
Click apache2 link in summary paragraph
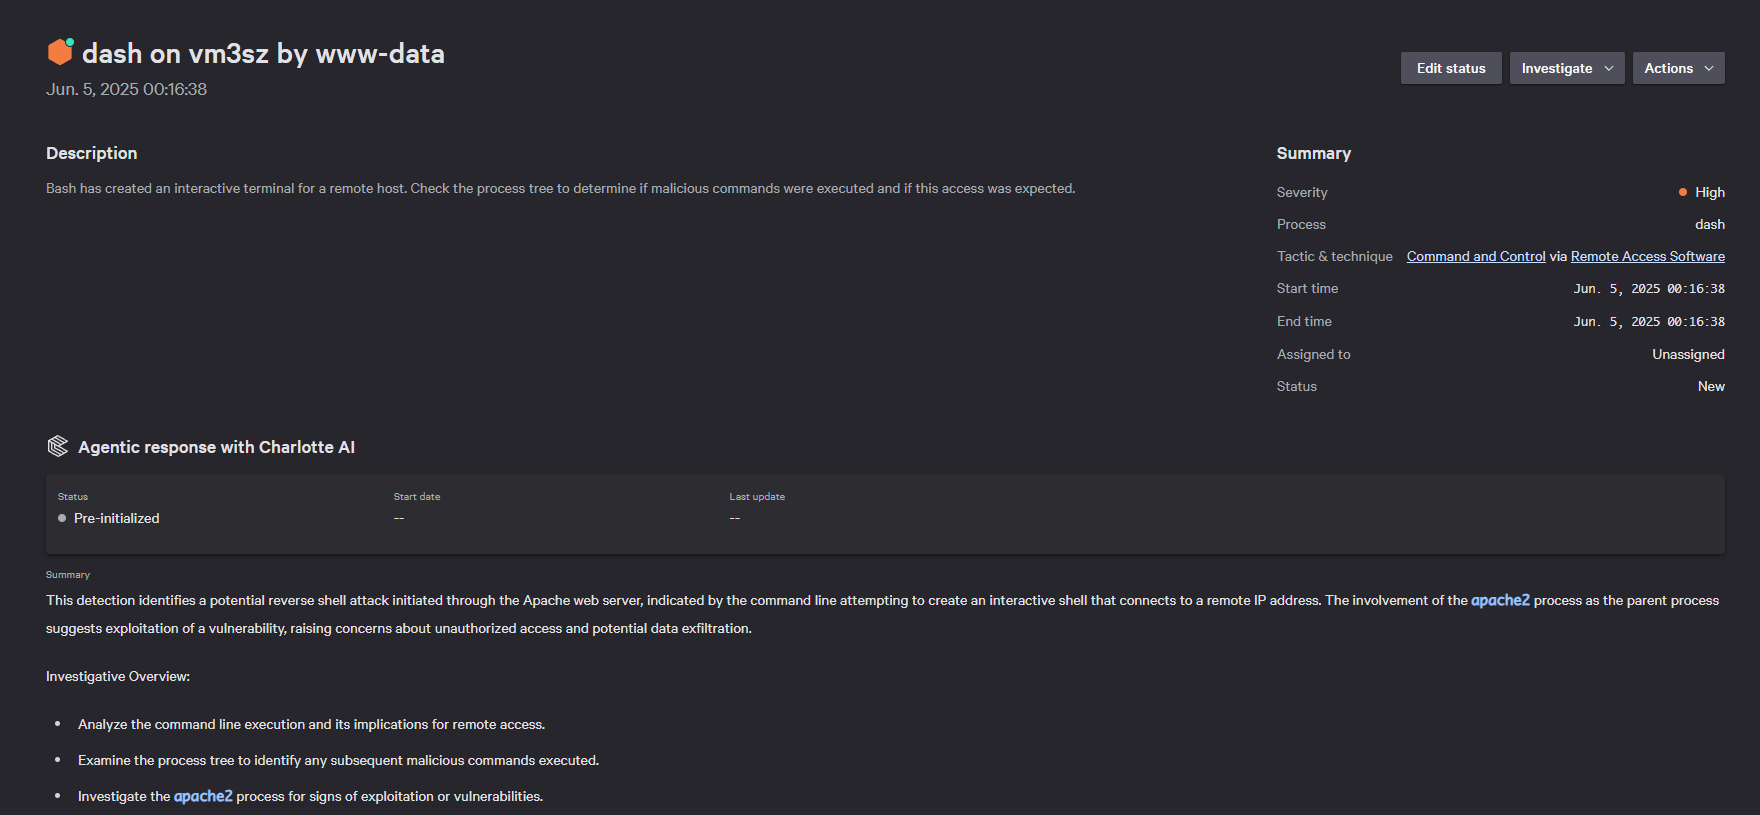1500,600
